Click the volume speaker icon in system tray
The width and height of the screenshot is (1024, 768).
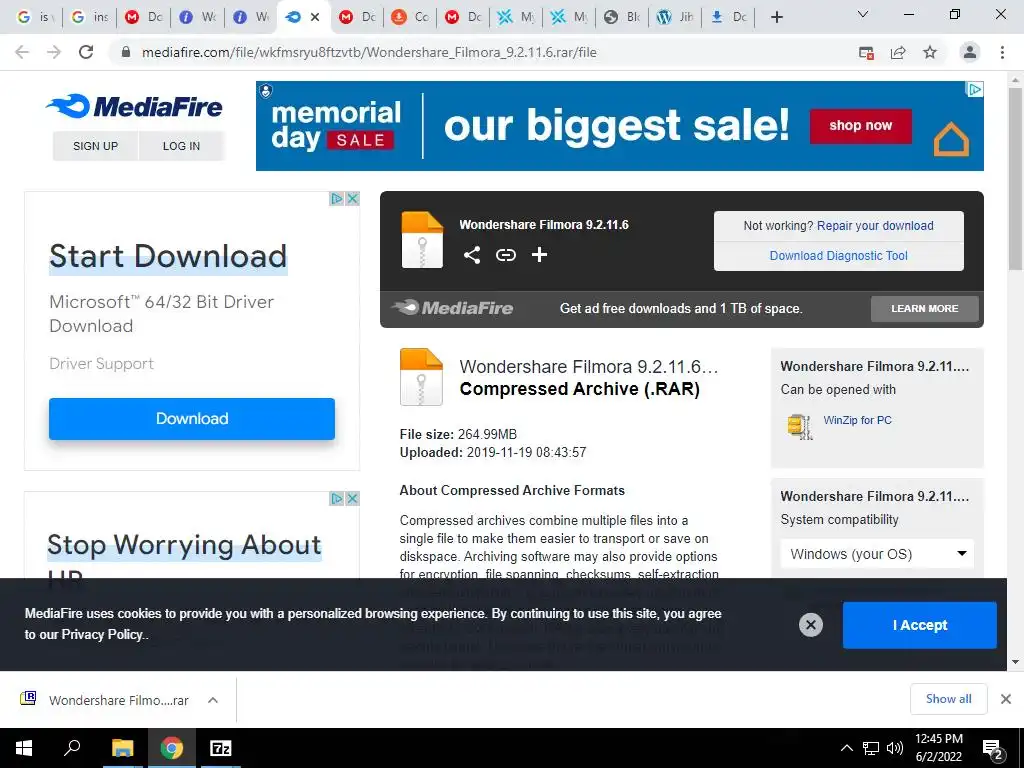click(895, 748)
